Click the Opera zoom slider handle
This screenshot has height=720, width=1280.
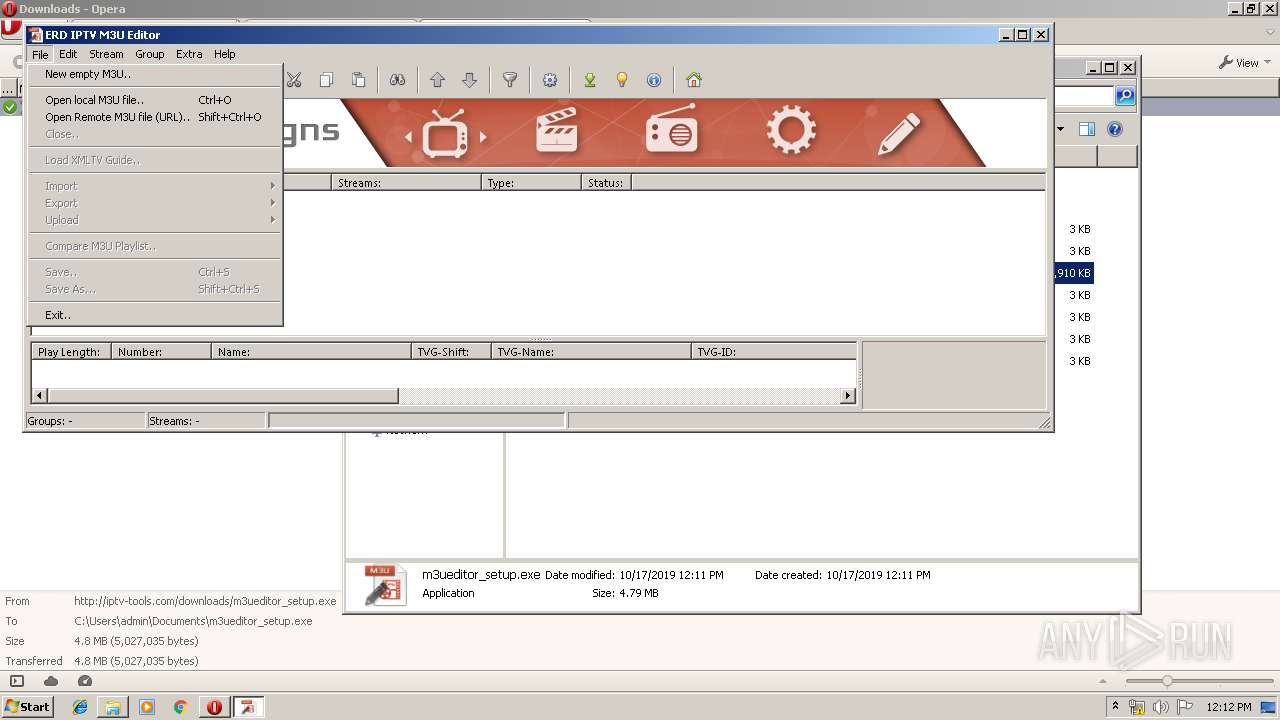1166,681
